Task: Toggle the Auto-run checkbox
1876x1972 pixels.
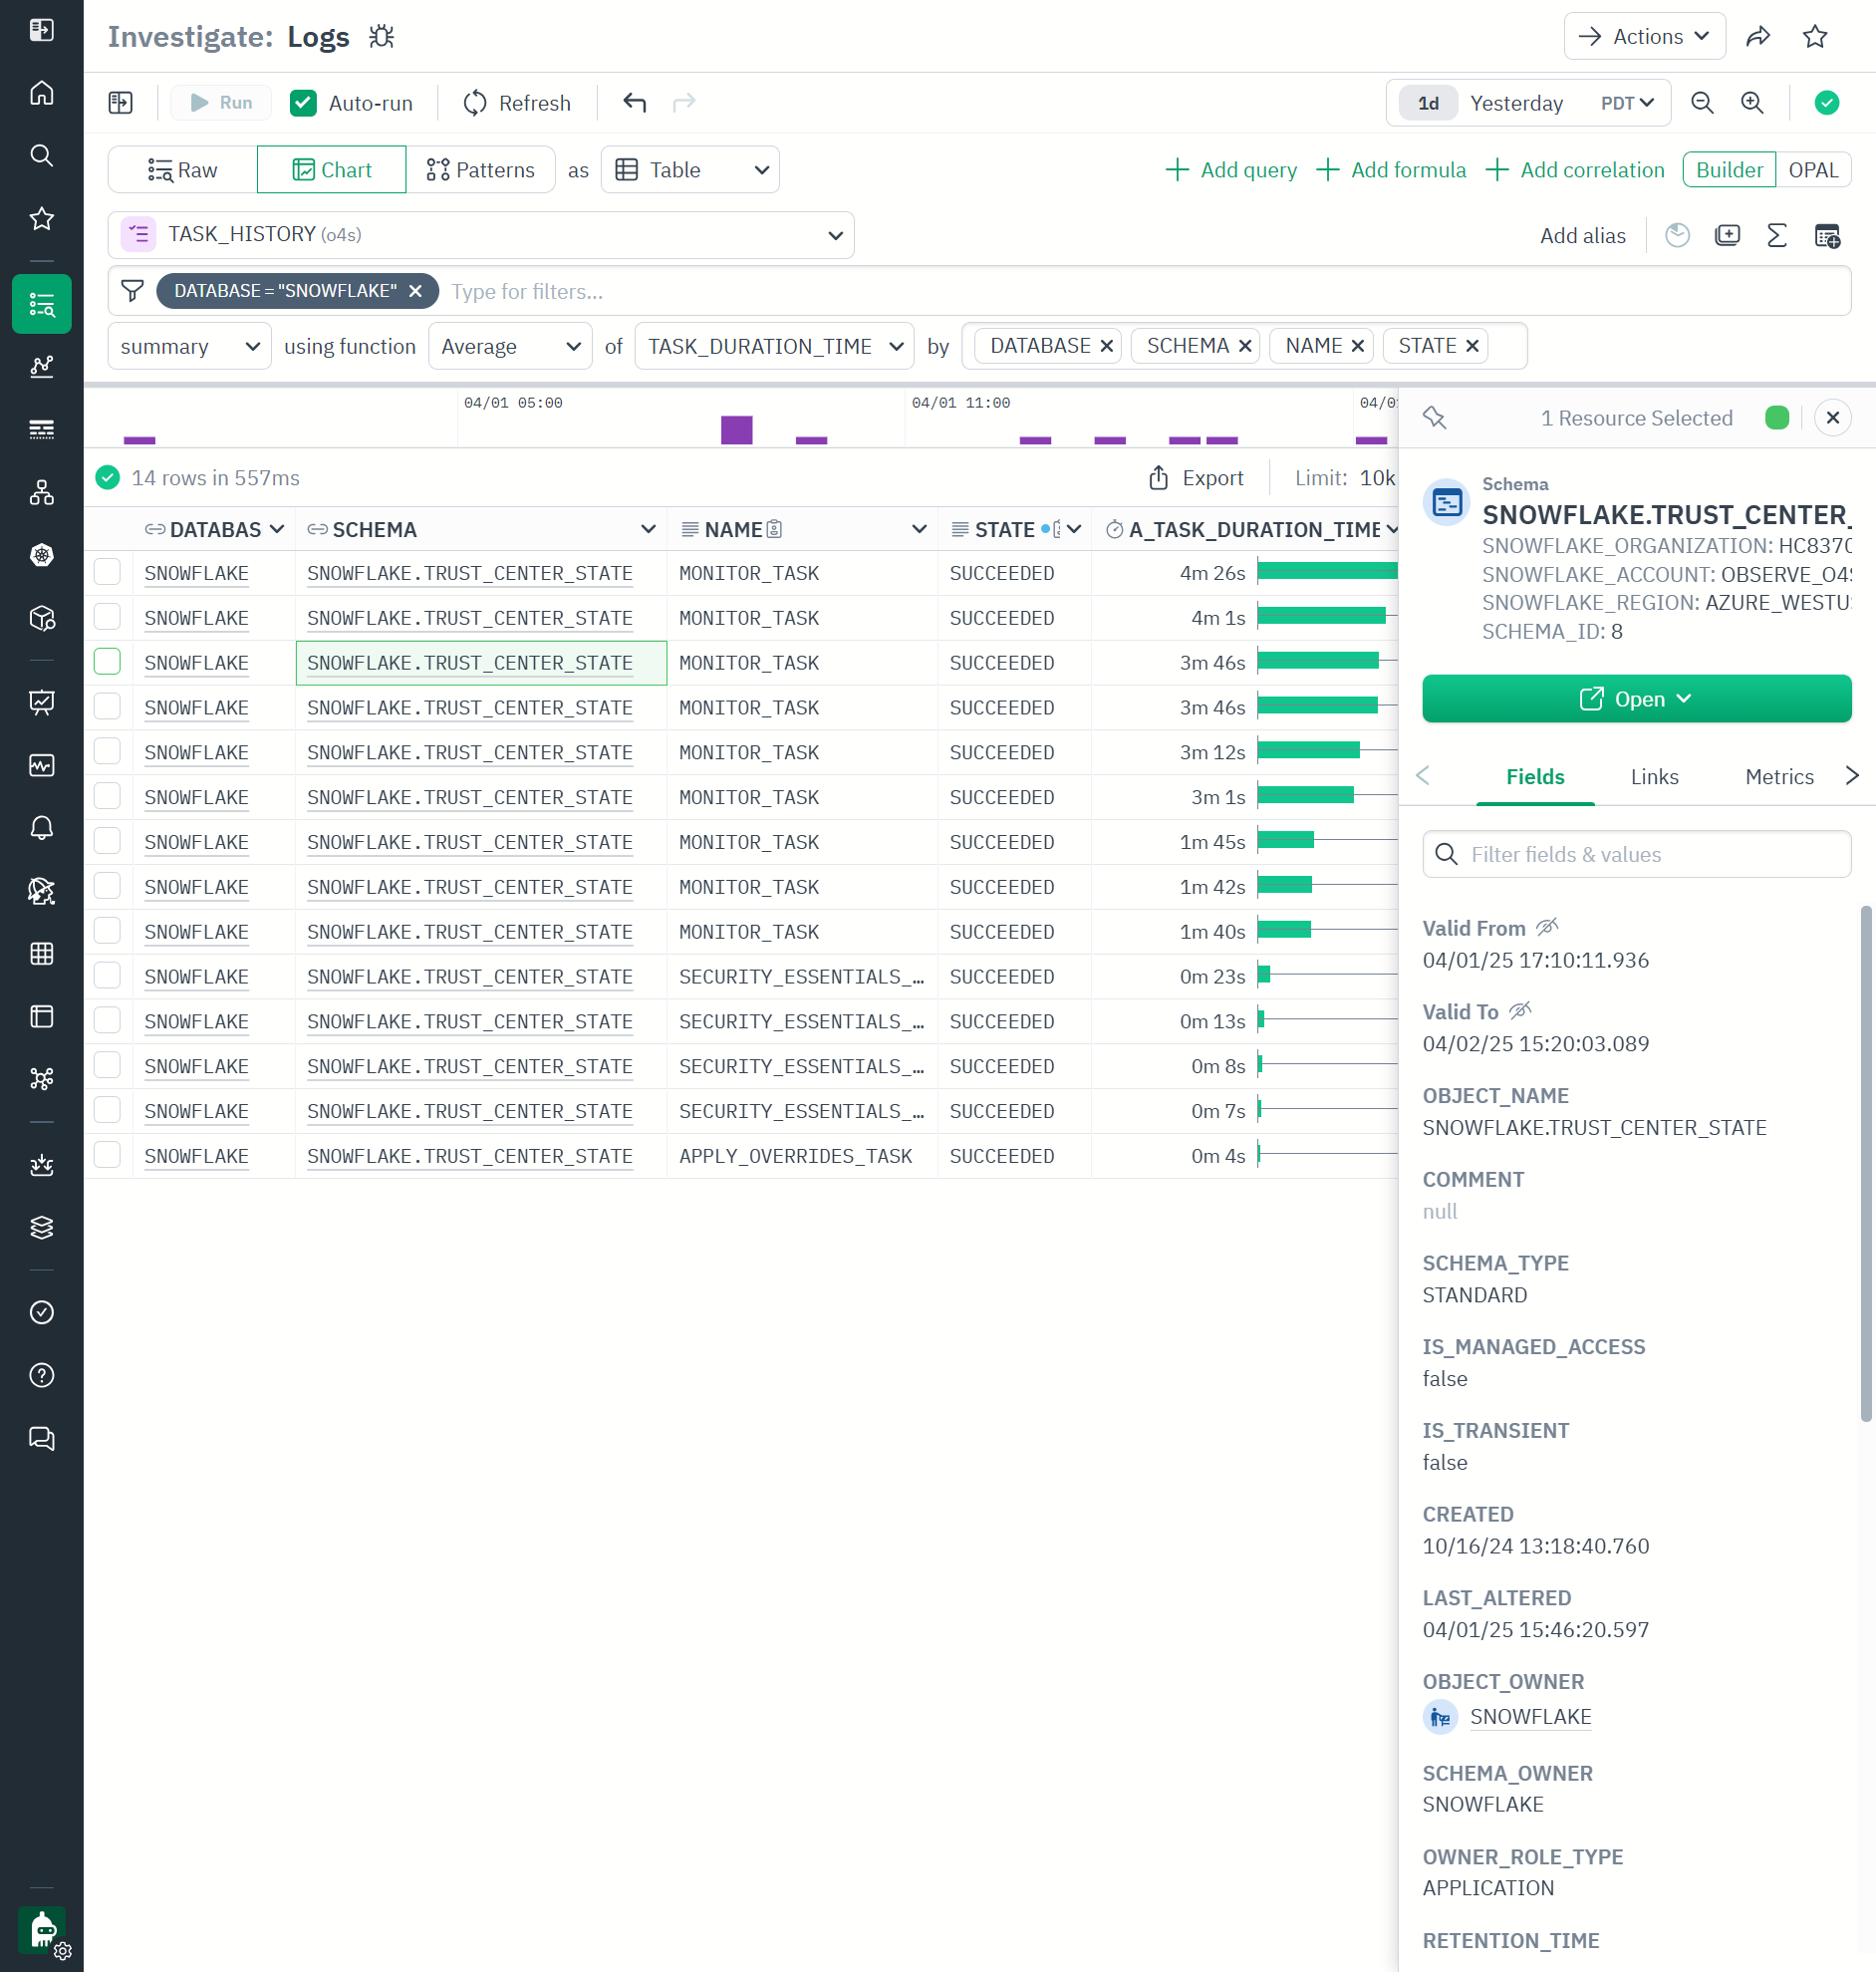Action: (303, 103)
